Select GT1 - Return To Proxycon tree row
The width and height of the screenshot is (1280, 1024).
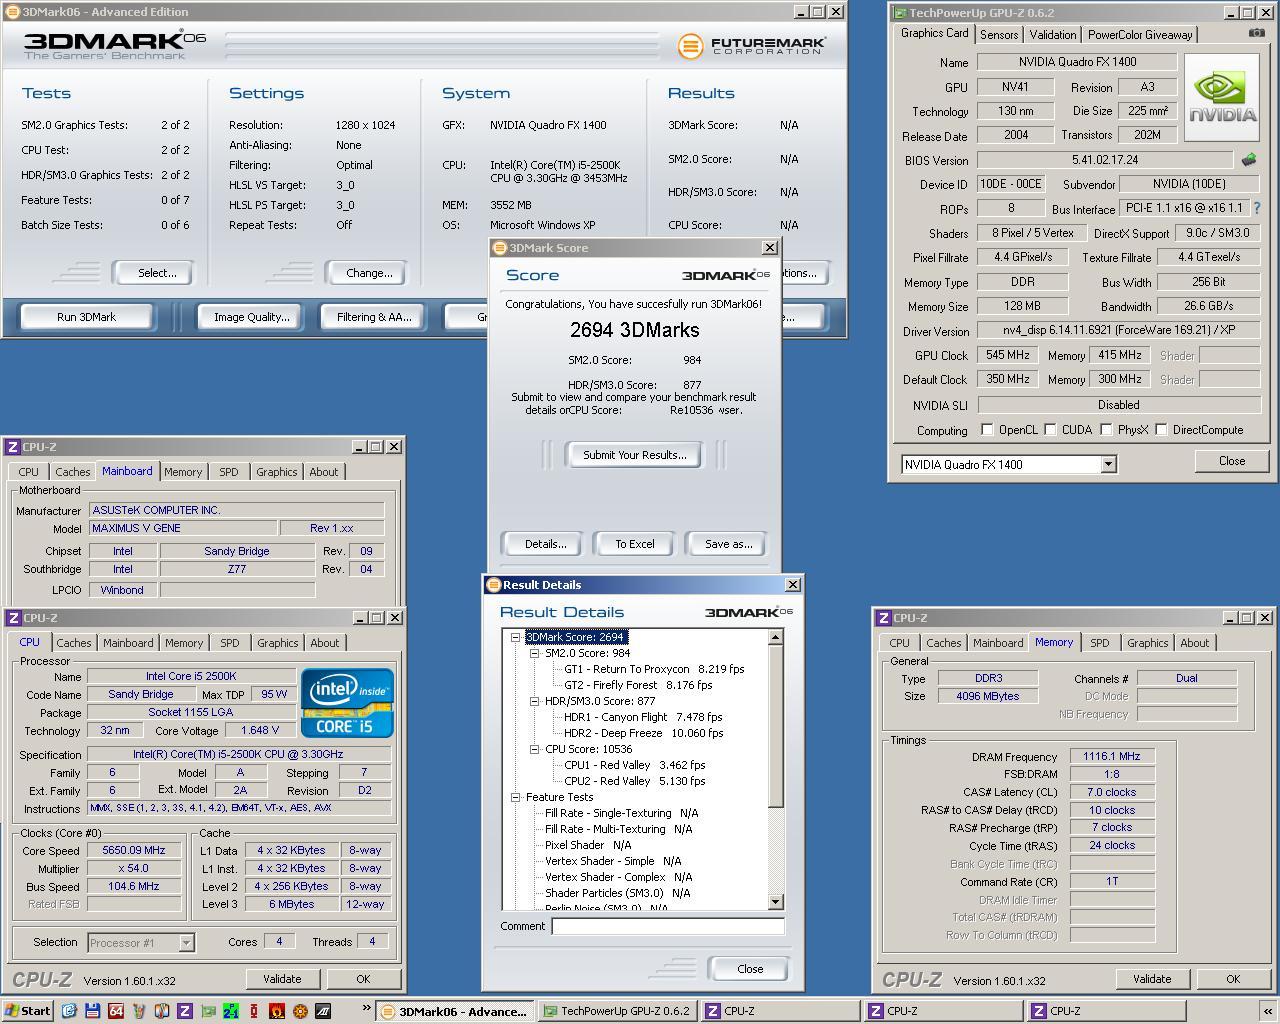click(x=654, y=669)
